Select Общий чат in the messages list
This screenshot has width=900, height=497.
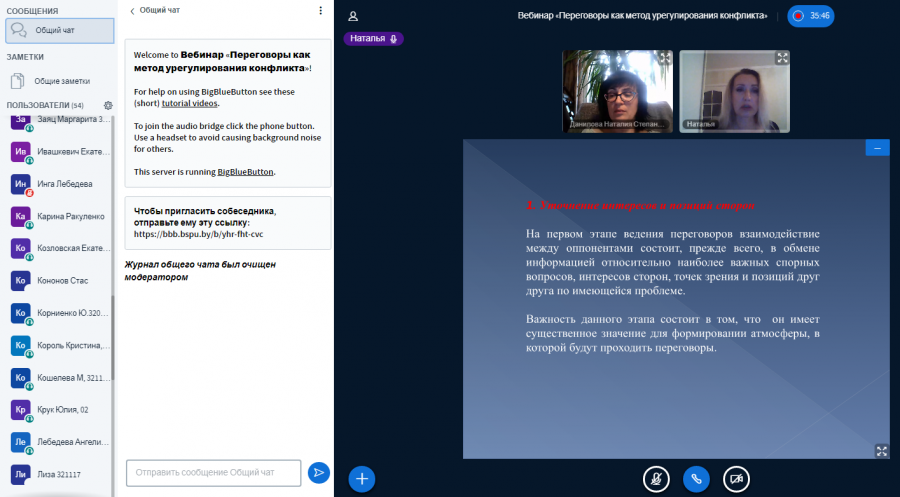coord(60,30)
